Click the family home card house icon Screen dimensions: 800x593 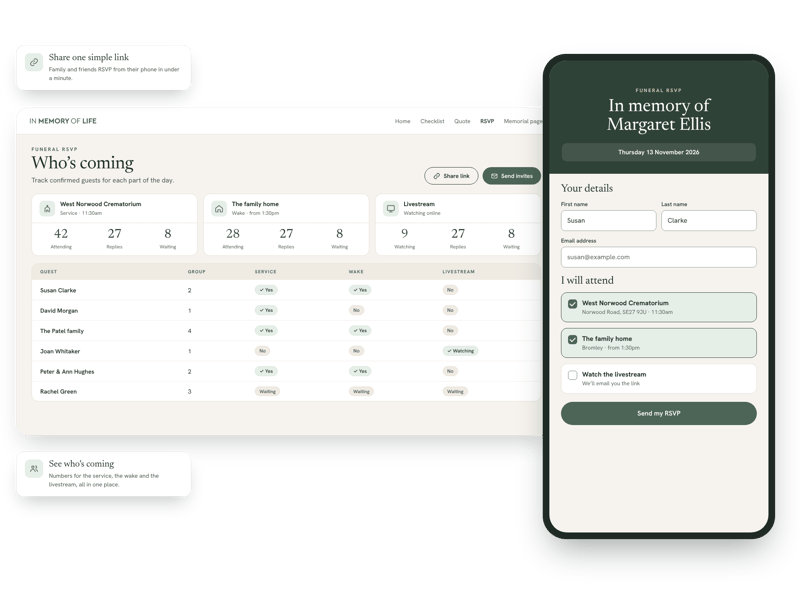pos(219,208)
